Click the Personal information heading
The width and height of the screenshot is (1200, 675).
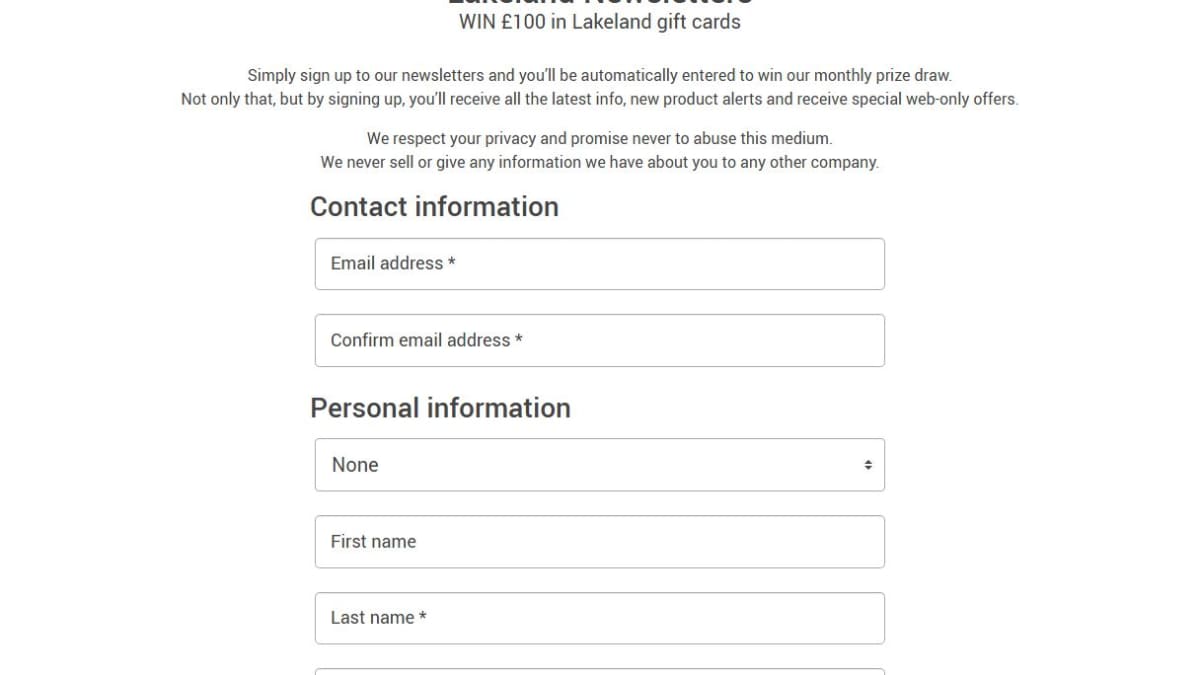[440, 408]
